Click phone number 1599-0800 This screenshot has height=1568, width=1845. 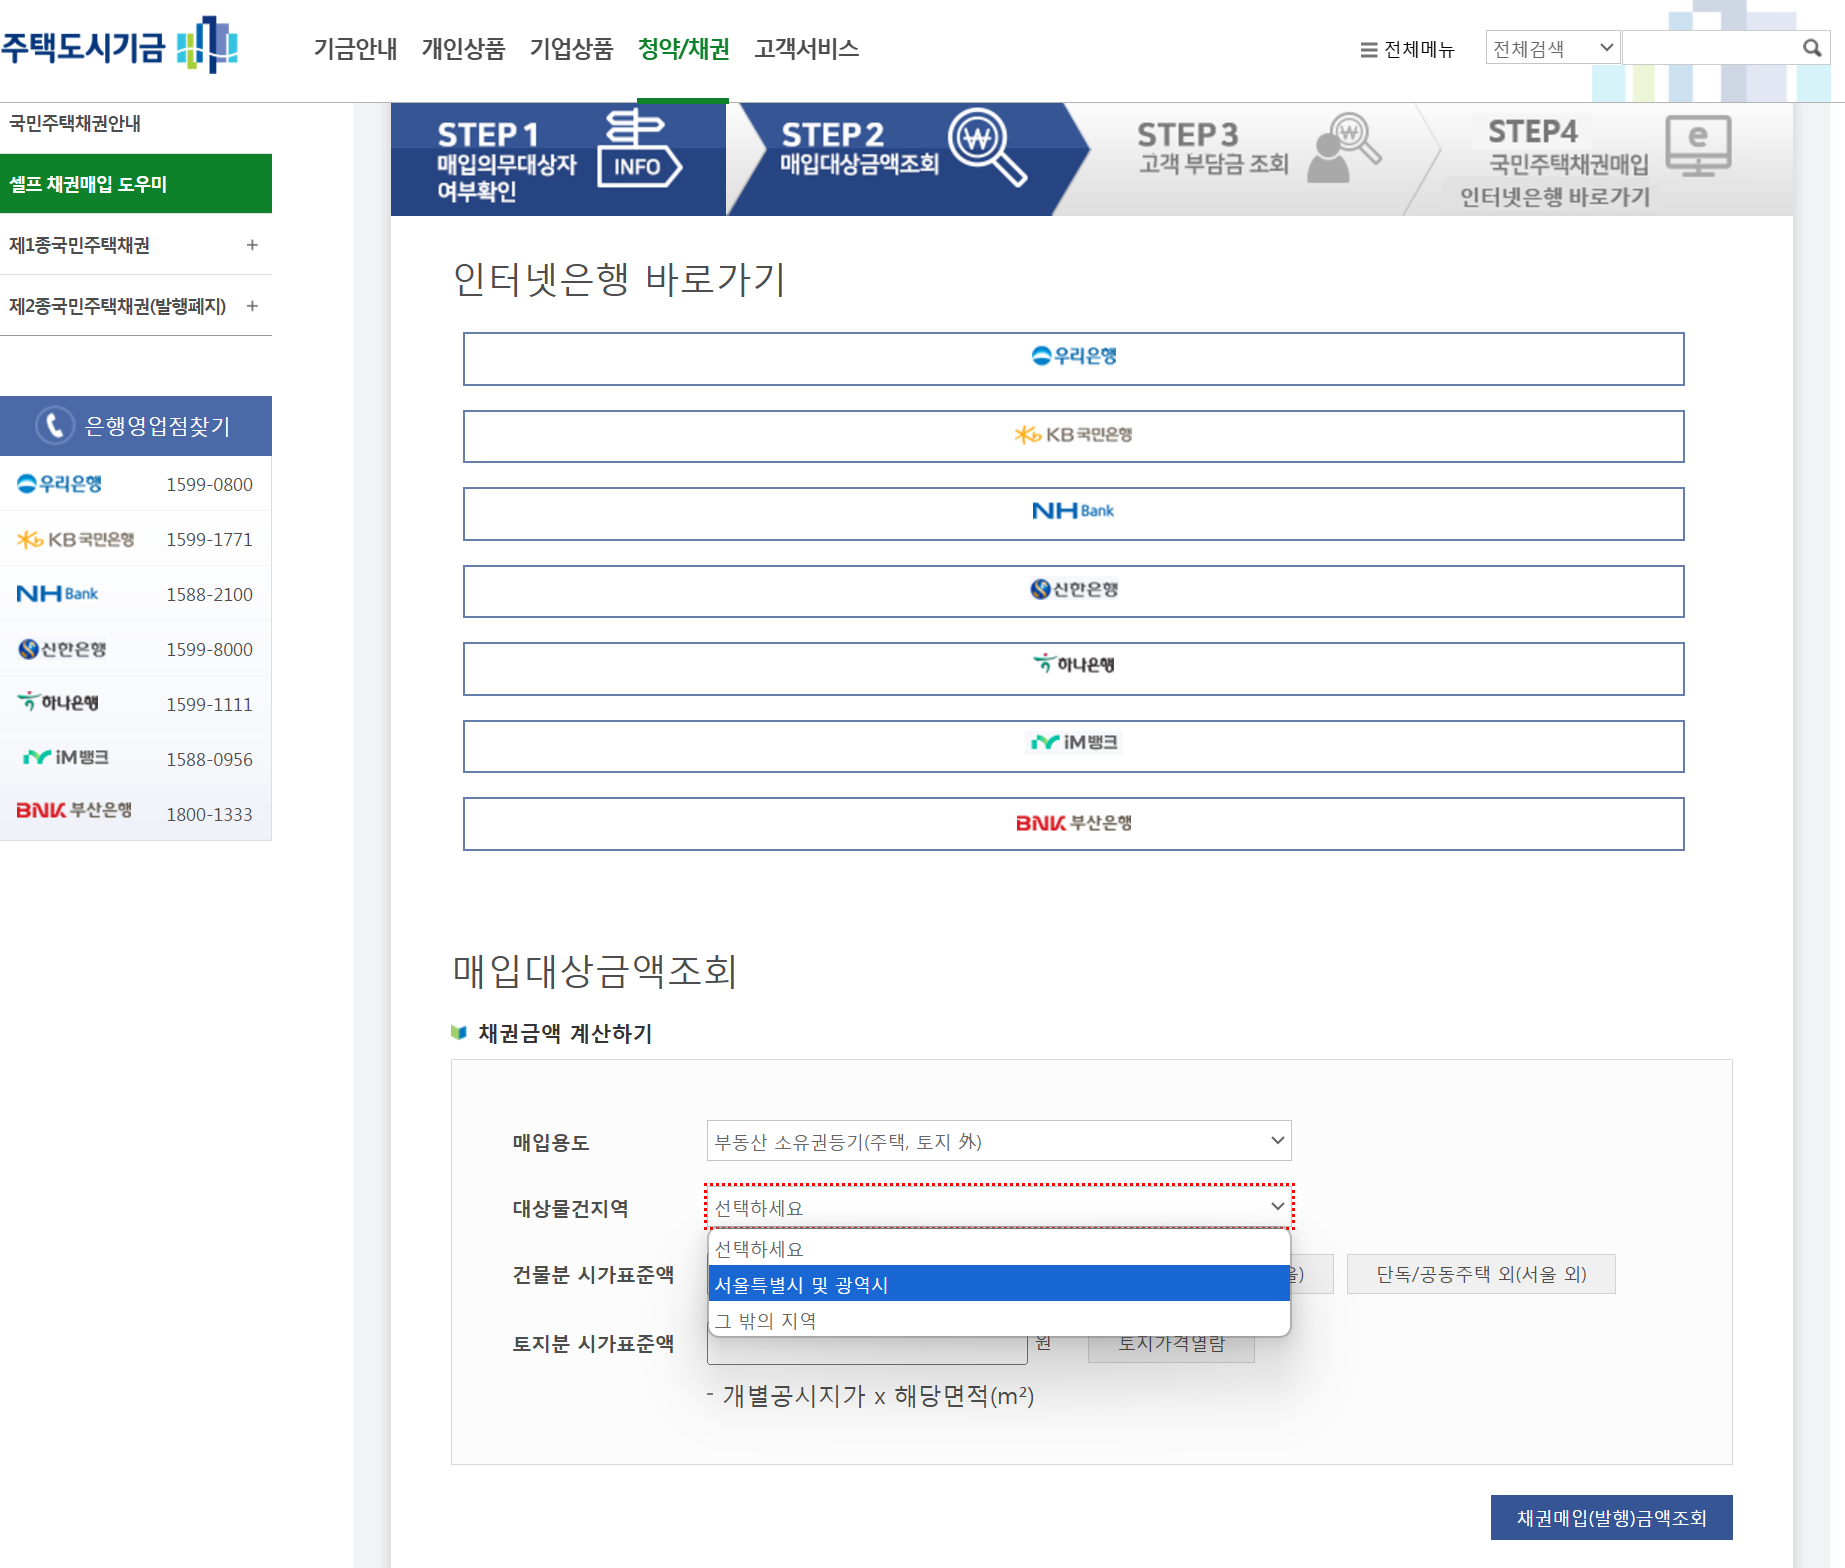[209, 485]
